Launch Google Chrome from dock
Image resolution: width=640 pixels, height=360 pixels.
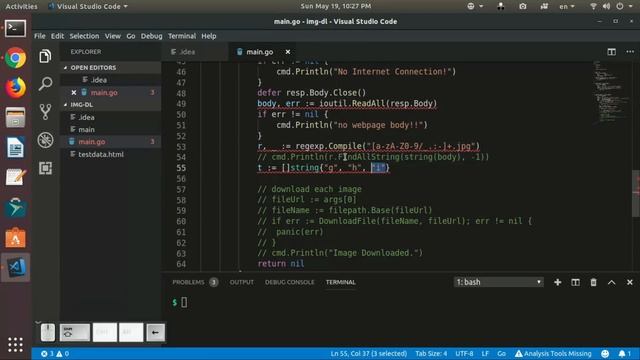[x=16, y=58]
